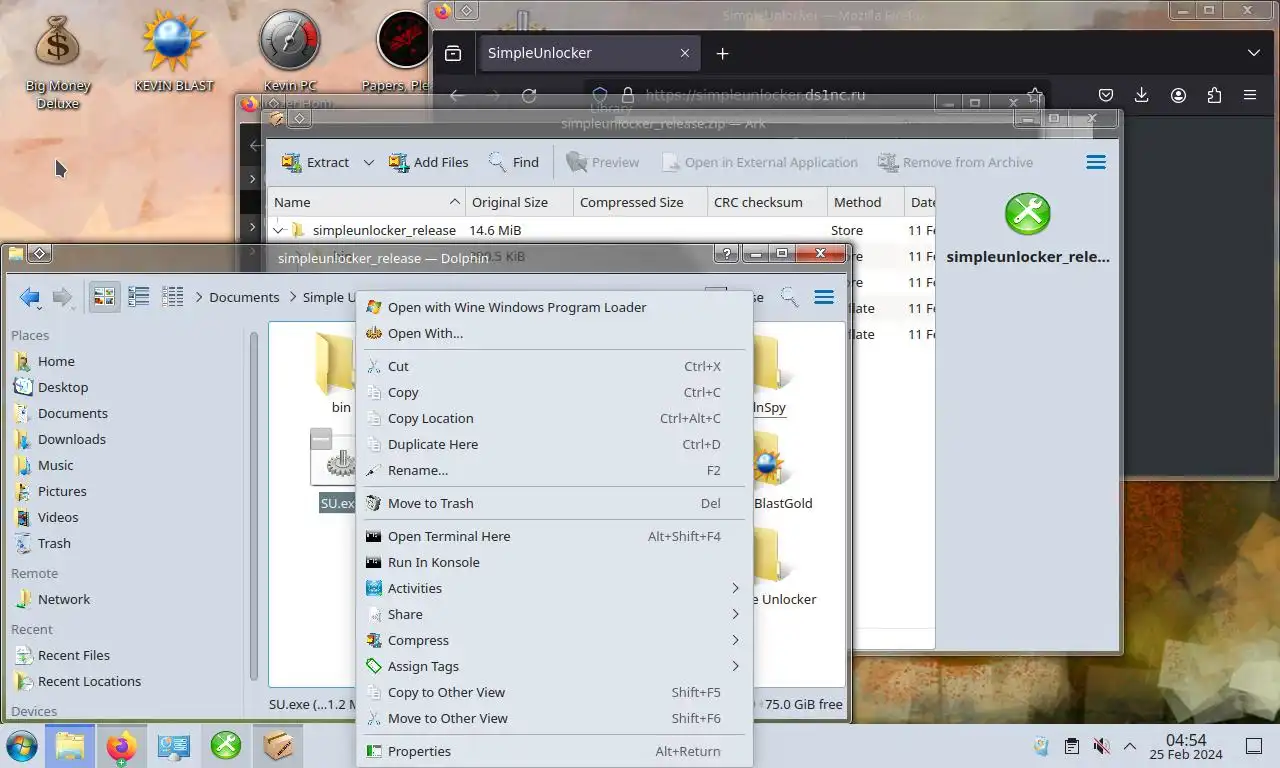Click Preview in Ark toolbar
Image resolution: width=1280 pixels, height=768 pixels.
[602, 162]
